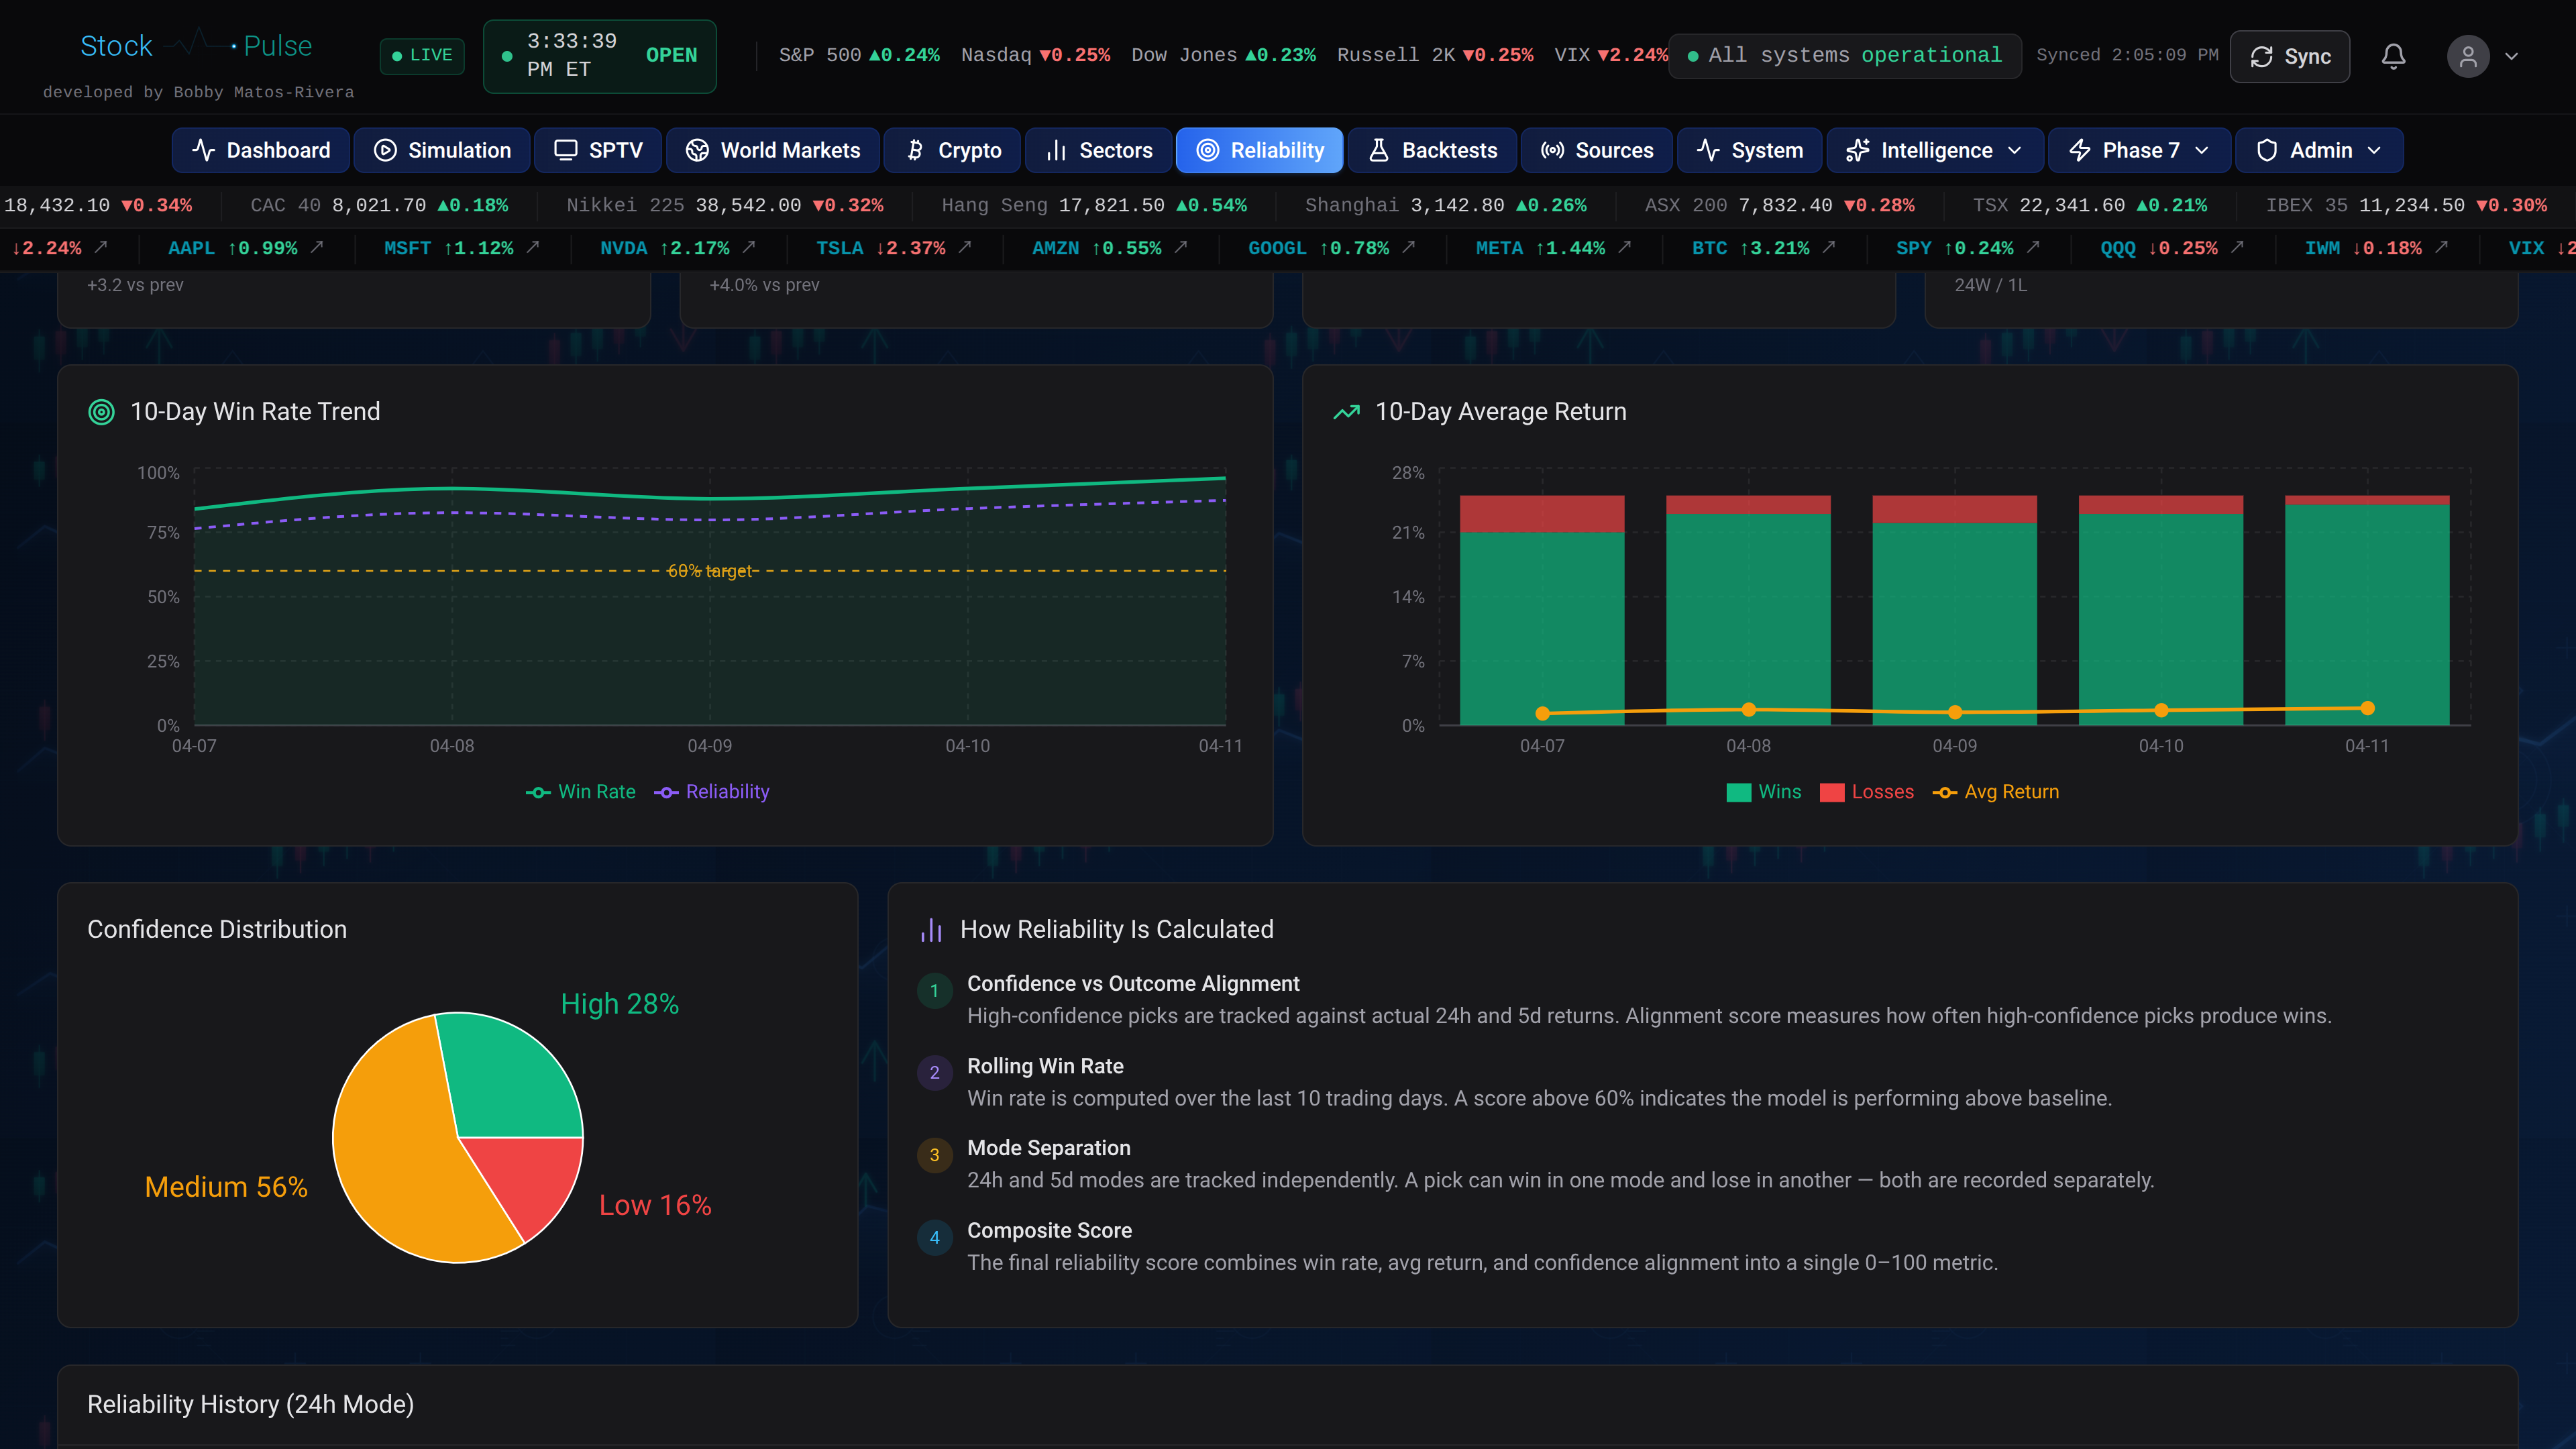This screenshot has height=1449, width=2576.
Task: Go to the World Markets tab
Action: (x=773, y=150)
